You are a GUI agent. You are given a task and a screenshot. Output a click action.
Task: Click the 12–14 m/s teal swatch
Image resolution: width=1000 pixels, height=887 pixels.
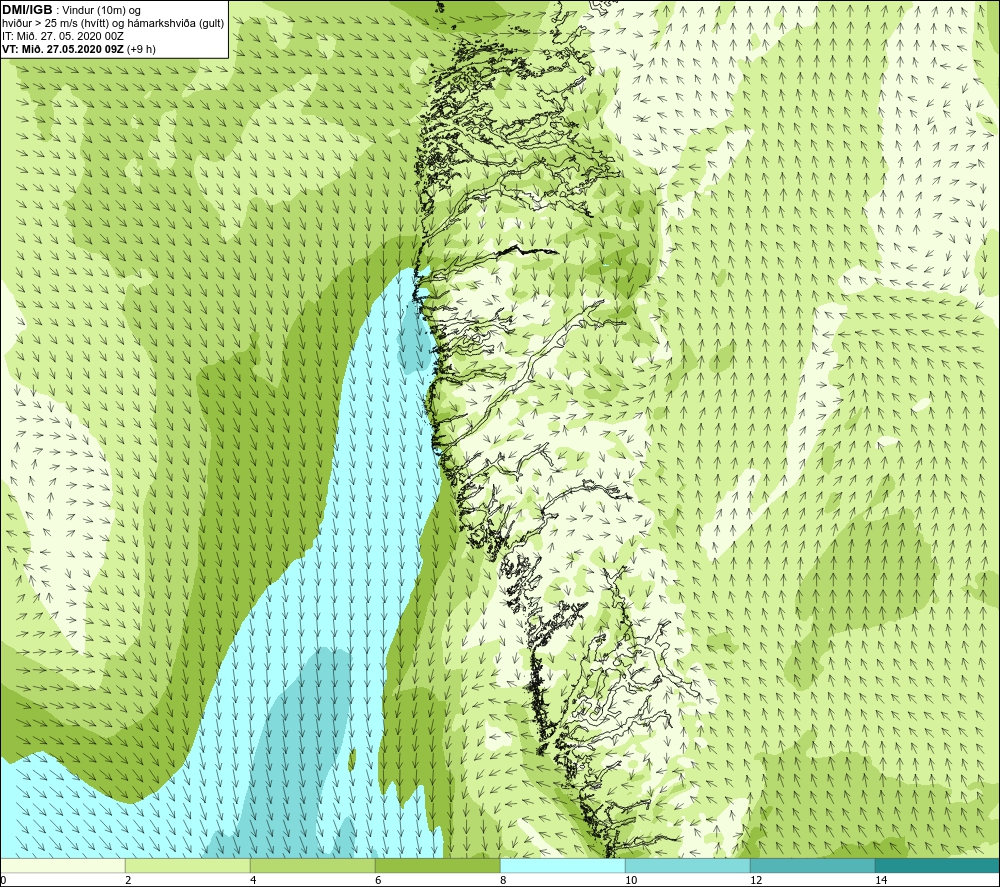click(812, 865)
